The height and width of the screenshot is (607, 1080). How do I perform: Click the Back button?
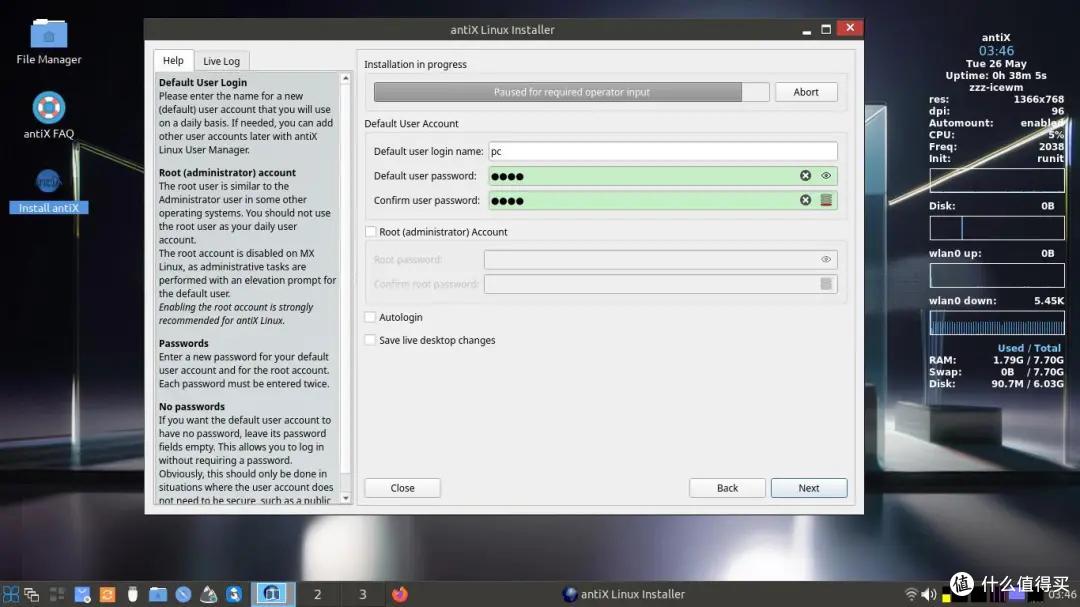coord(727,488)
